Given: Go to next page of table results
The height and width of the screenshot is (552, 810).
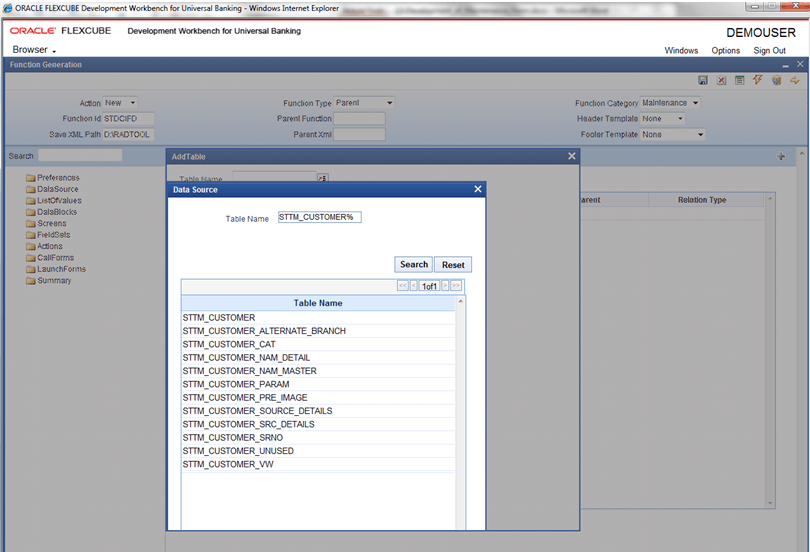Looking at the screenshot, I should (x=445, y=286).
